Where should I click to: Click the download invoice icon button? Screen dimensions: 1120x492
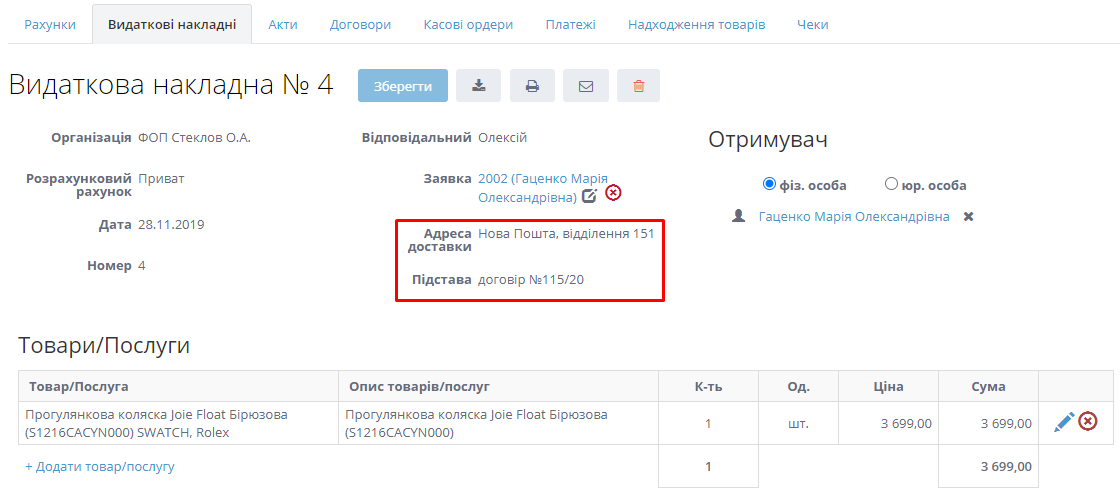[x=478, y=86]
